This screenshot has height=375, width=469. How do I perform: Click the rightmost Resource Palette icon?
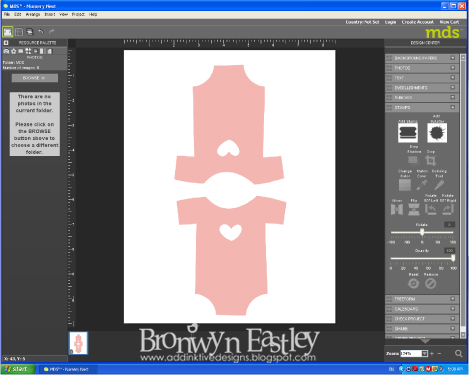pyautogui.click(x=50, y=51)
